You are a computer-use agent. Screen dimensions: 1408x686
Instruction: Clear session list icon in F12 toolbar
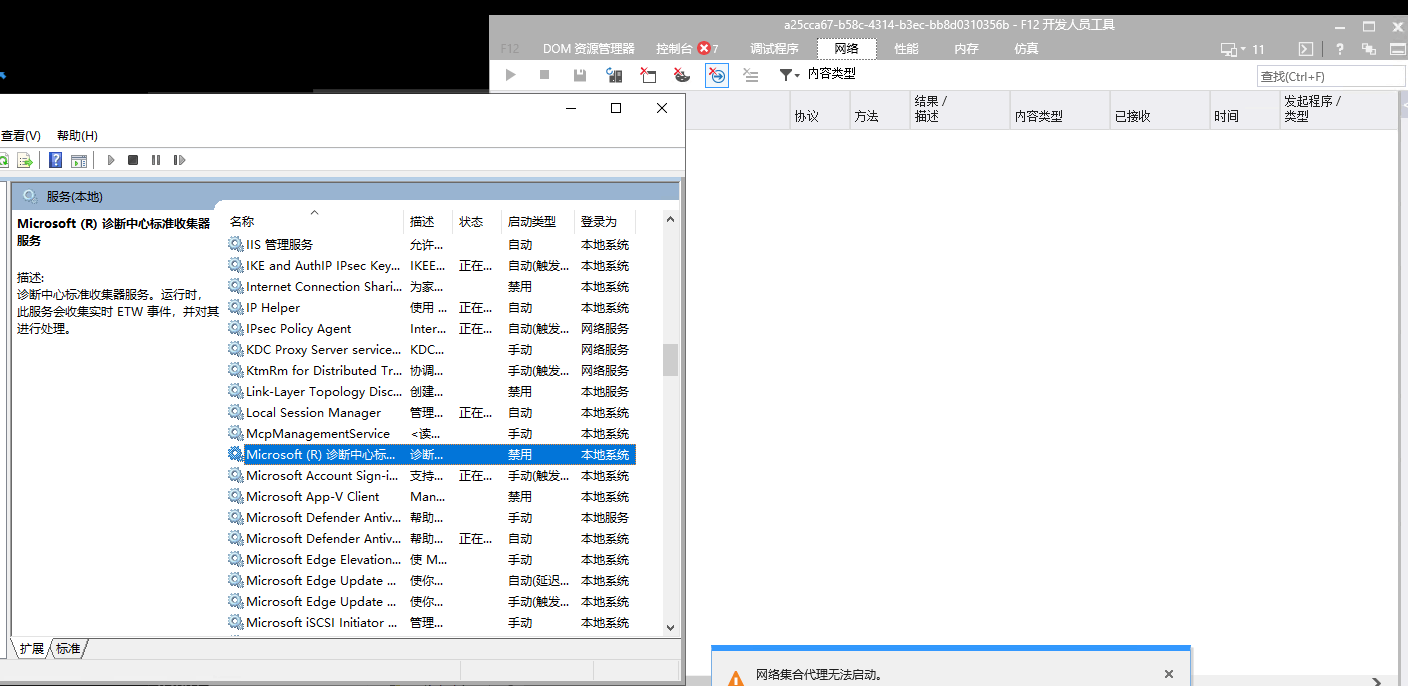point(751,75)
